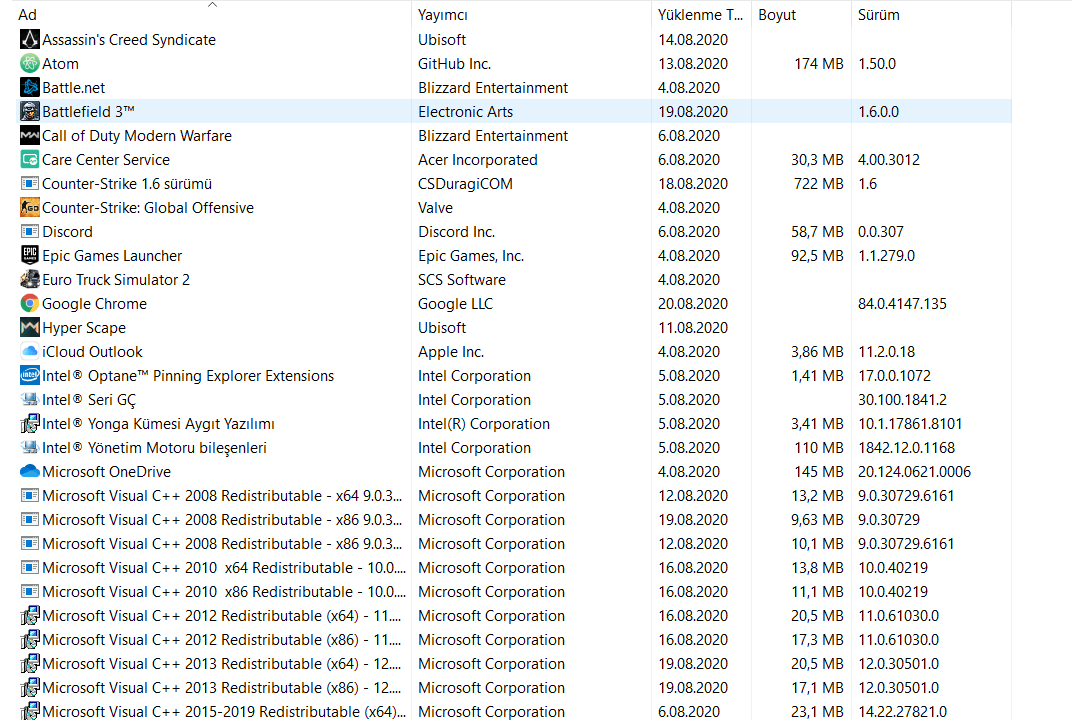Screen dimensions: 1072x720
Task: Click the Visual C++ 2012 (x64) icon
Action: pyautogui.click(x=29, y=616)
